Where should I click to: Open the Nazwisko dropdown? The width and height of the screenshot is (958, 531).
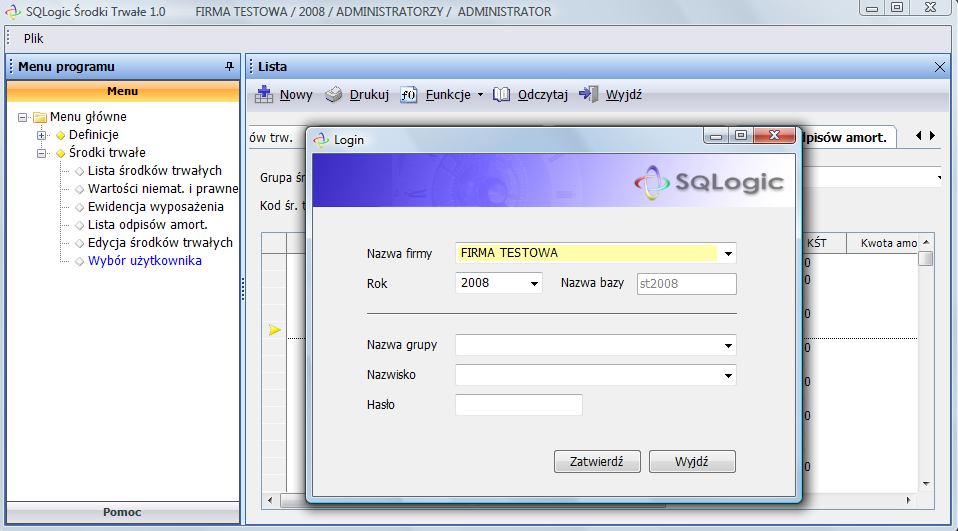click(728, 375)
